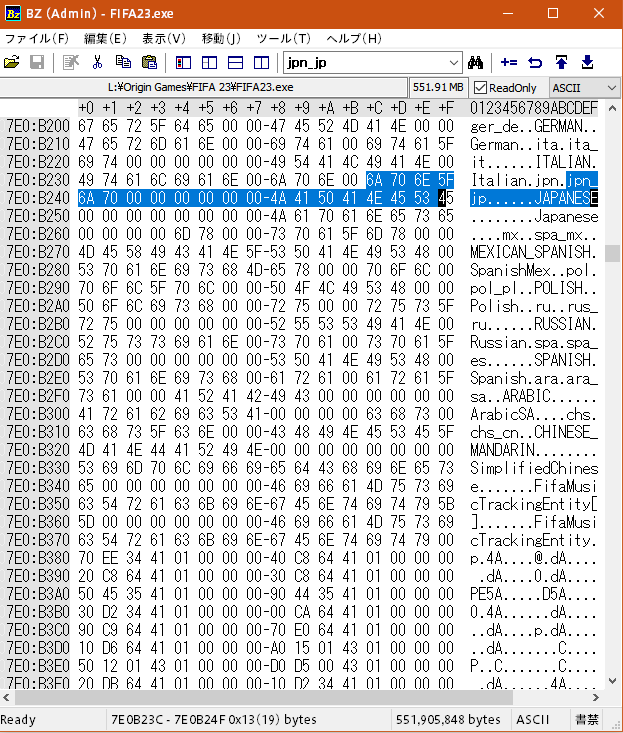Open the ツール(T) menu

283,38
